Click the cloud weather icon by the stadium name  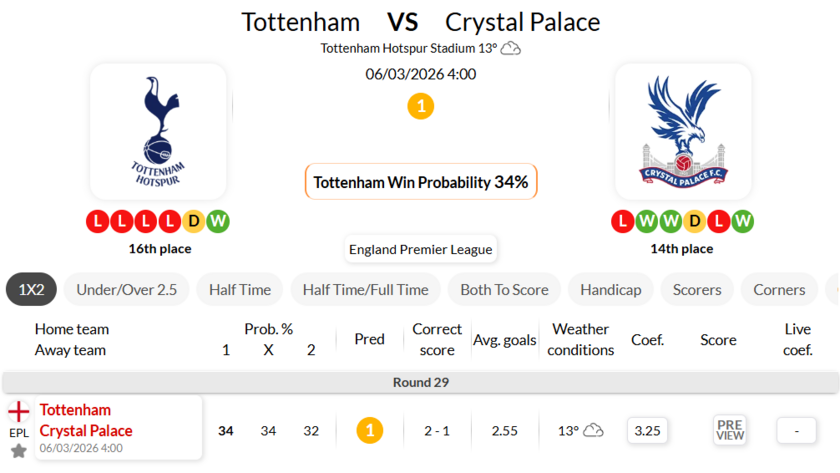point(511,48)
